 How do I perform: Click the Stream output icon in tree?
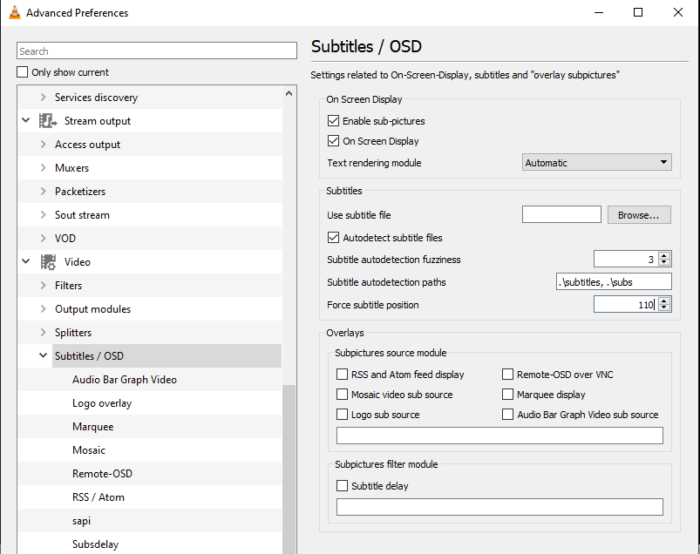47,121
